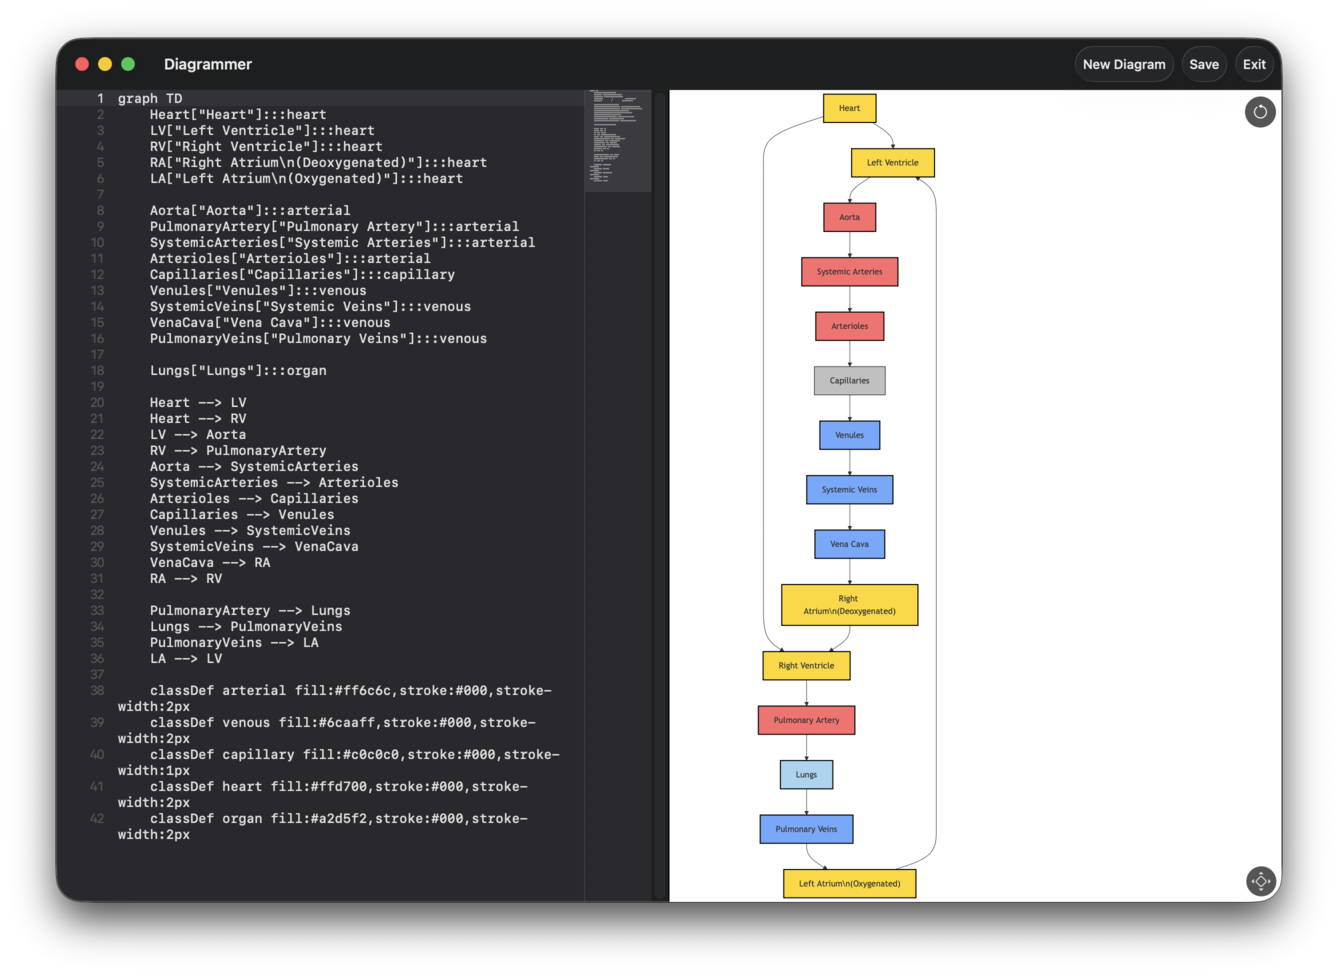Screen dimensions: 1338x976
Task: Click the New Diagram button
Action: click(1123, 63)
